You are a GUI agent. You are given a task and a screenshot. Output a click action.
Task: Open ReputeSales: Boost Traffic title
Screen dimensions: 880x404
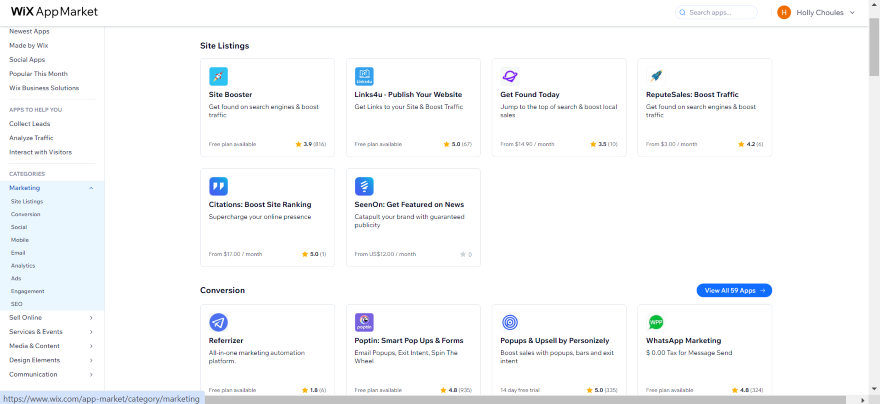[x=692, y=94]
